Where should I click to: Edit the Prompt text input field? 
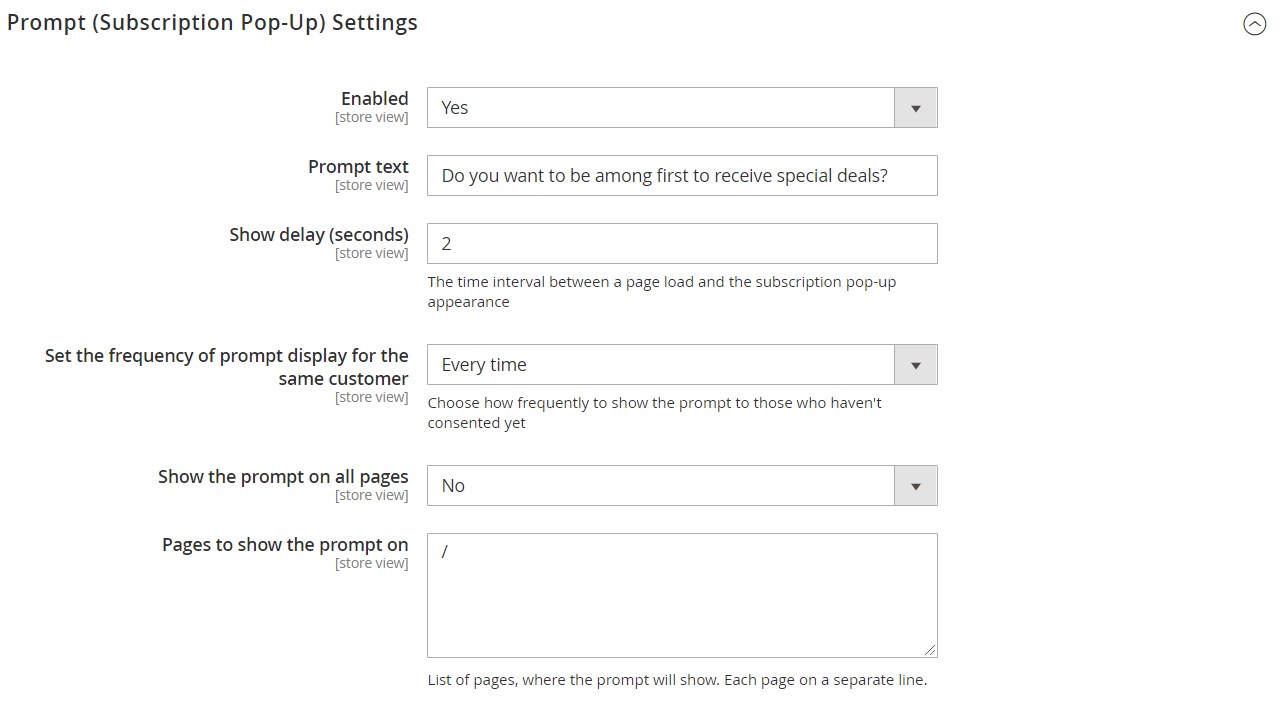pos(682,176)
